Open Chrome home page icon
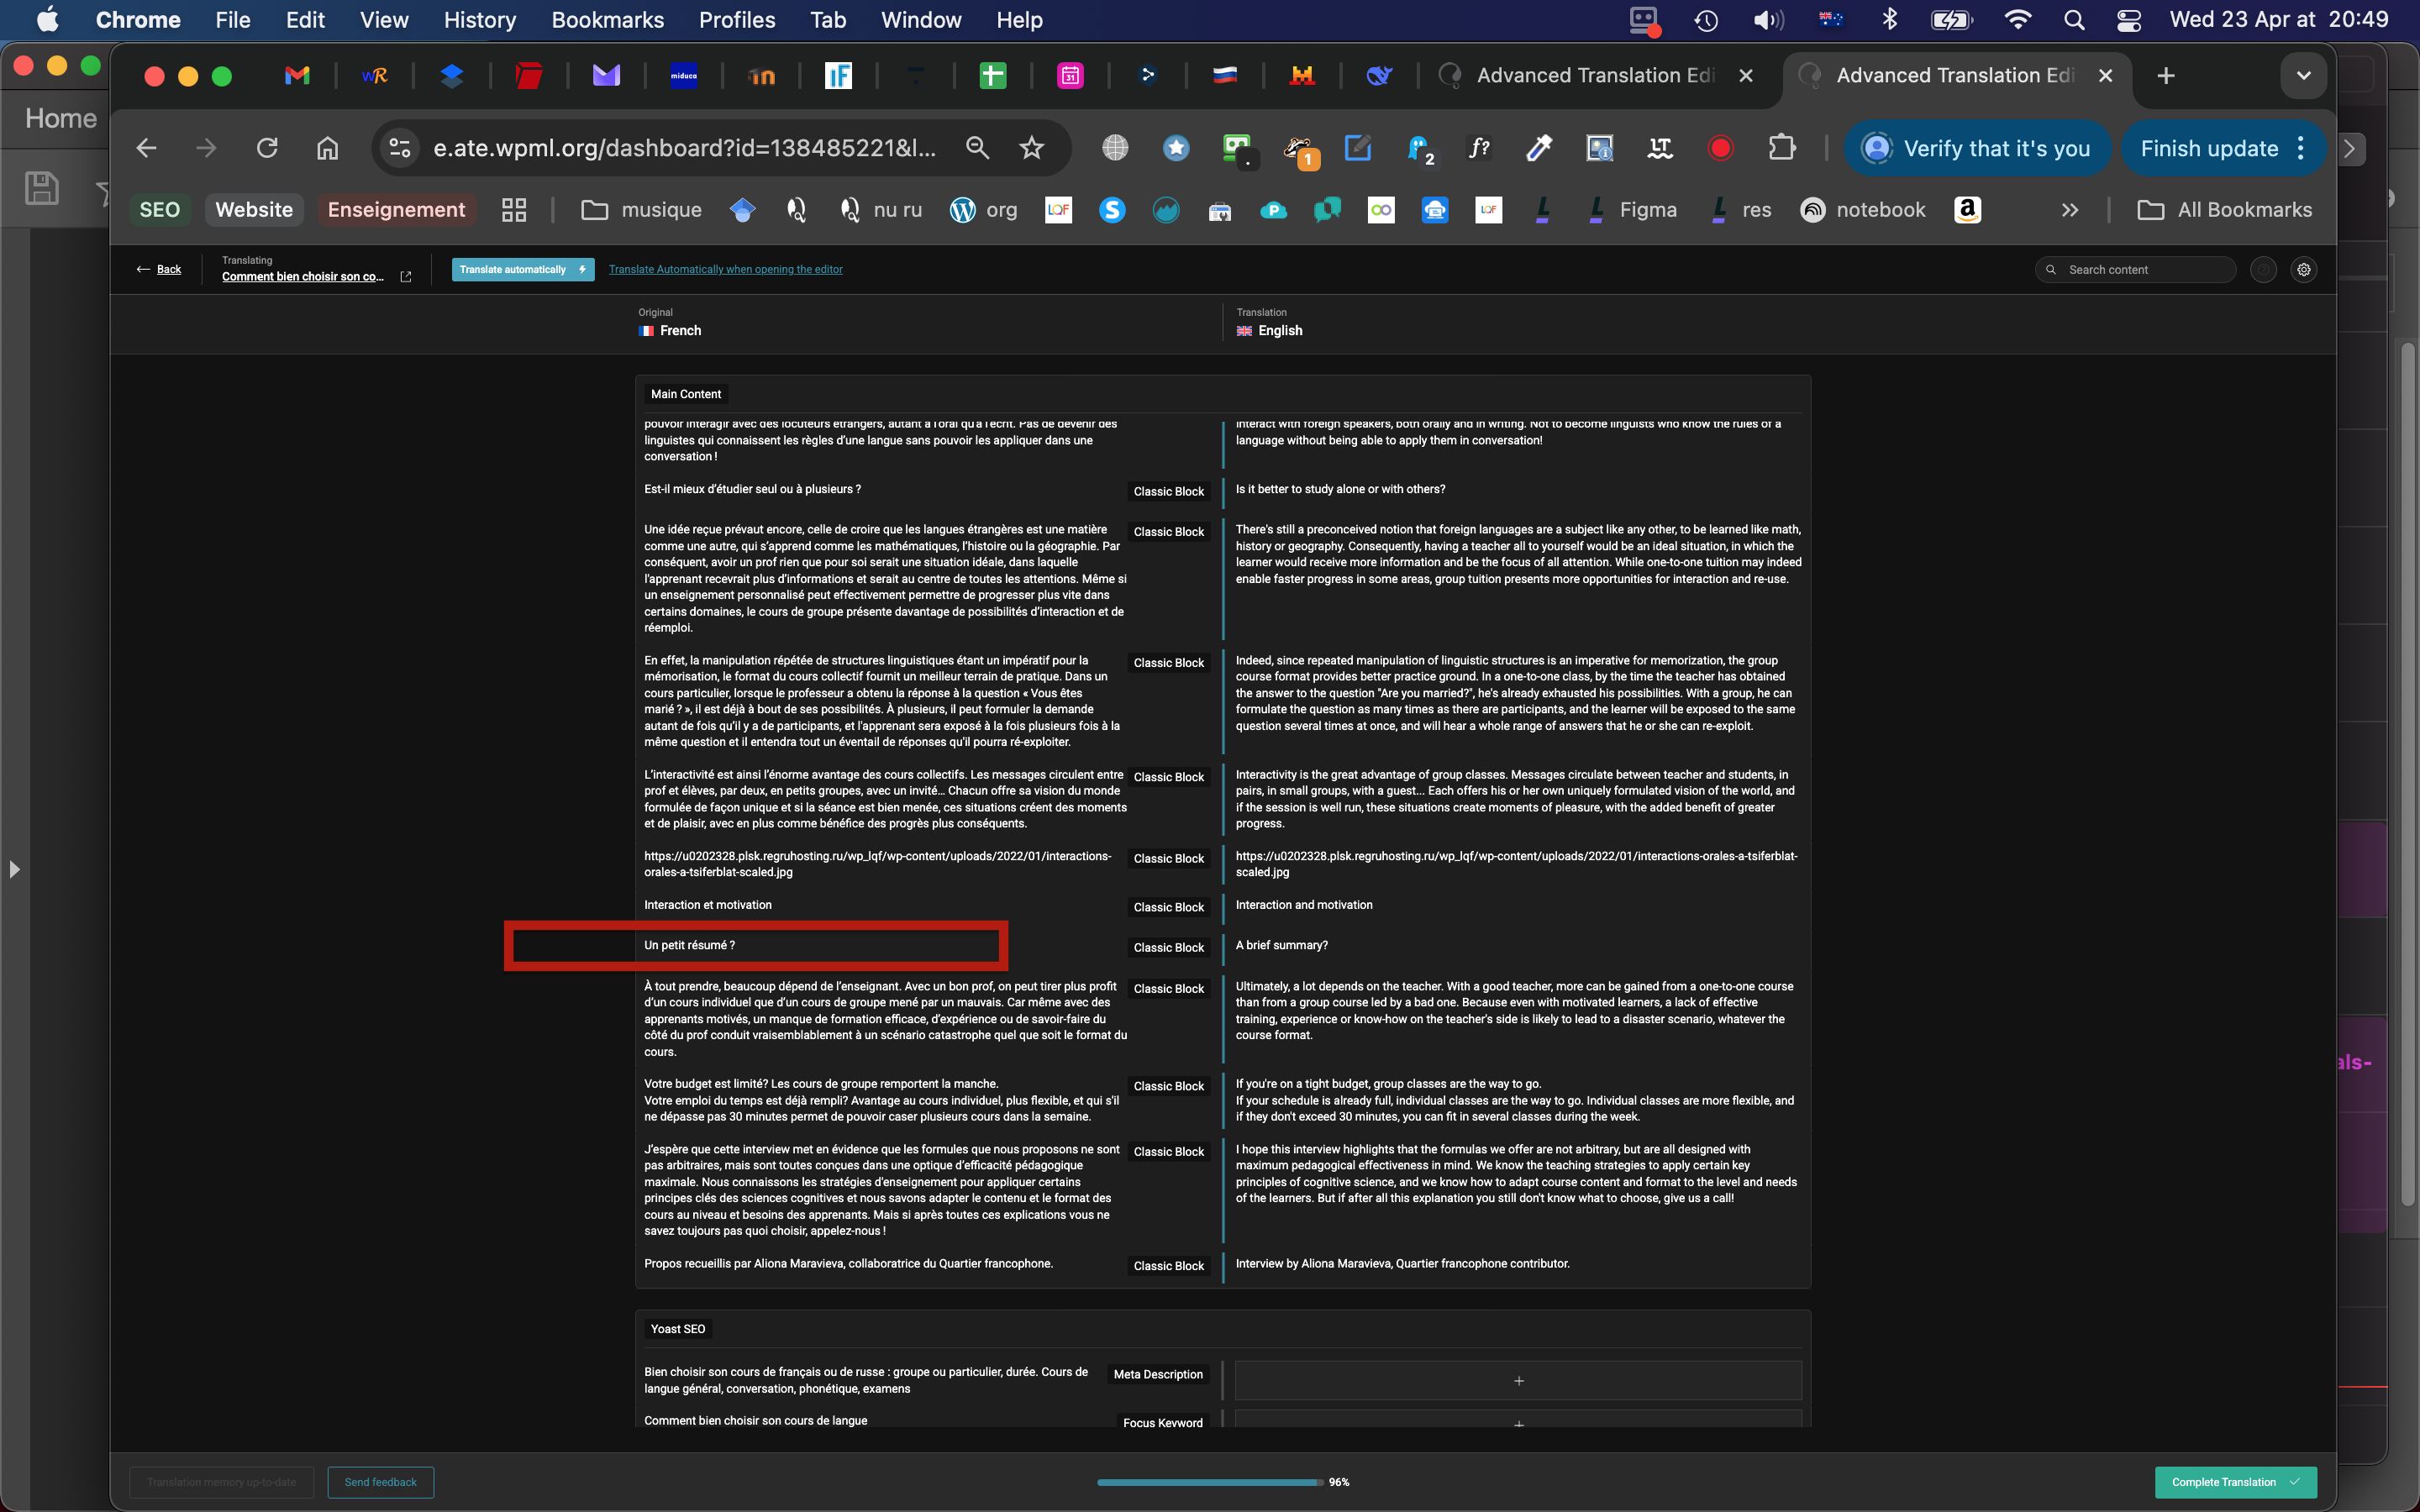The height and width of the screenshot is (1512, 2420). click(327, 148)
